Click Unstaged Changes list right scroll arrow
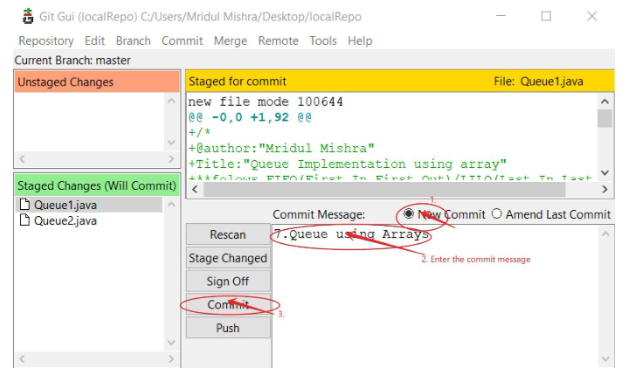This screenshot has height=379, width=627. point(172,159)
